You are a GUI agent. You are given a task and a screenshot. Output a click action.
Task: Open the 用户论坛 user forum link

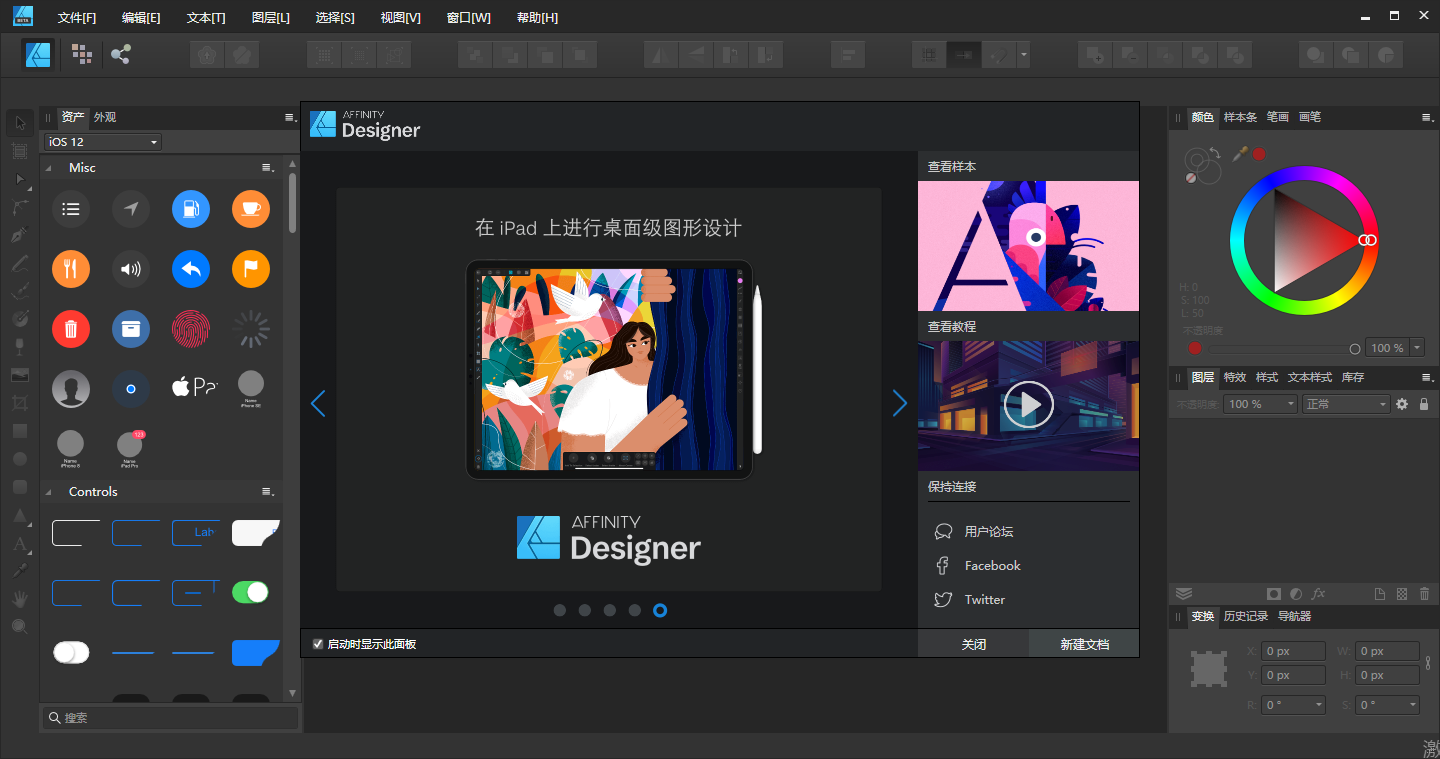tap(988, 532)
